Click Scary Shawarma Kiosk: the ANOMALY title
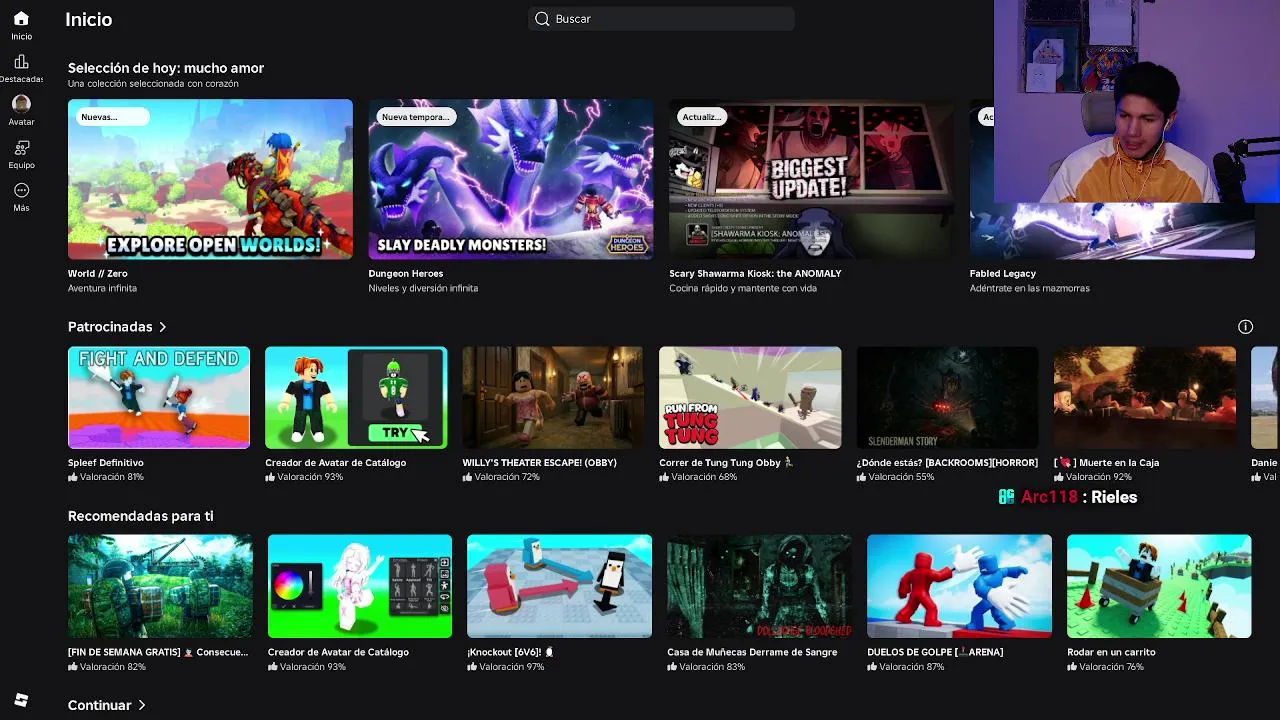The width and height of the screenshot is (1280, 720). click(755, 273)
